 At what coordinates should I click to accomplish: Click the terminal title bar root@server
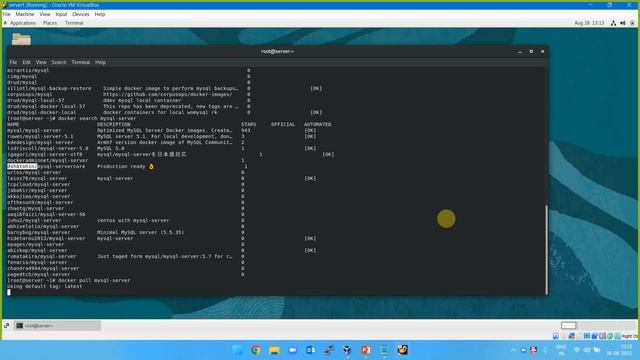coord(277,51)
